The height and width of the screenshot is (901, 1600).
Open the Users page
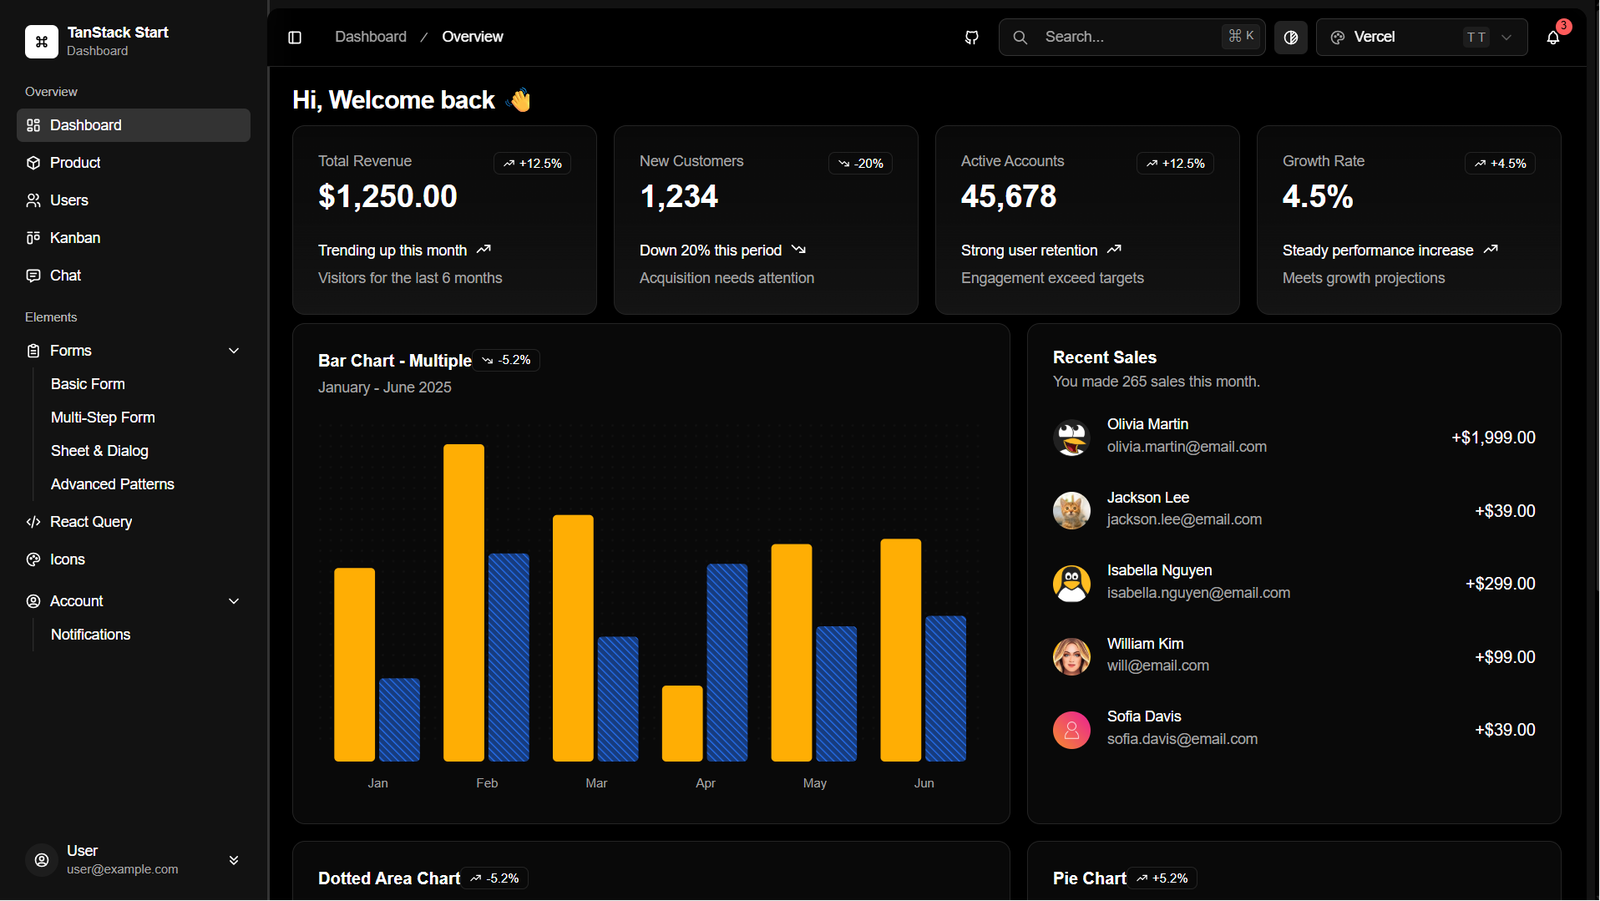[x=134, y=200]
